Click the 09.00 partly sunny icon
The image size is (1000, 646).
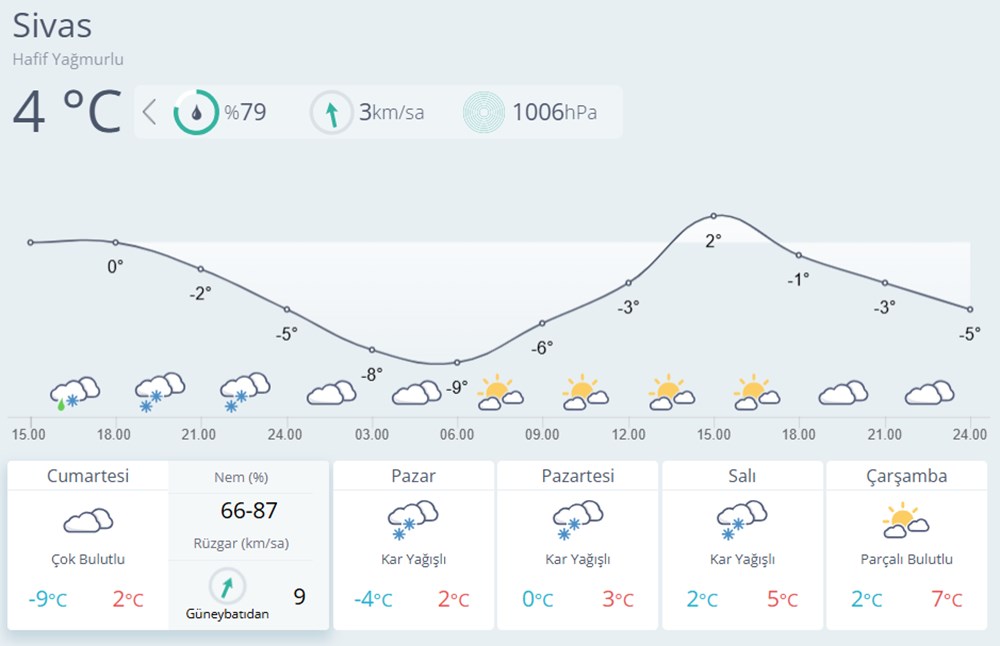coord(586,392)
